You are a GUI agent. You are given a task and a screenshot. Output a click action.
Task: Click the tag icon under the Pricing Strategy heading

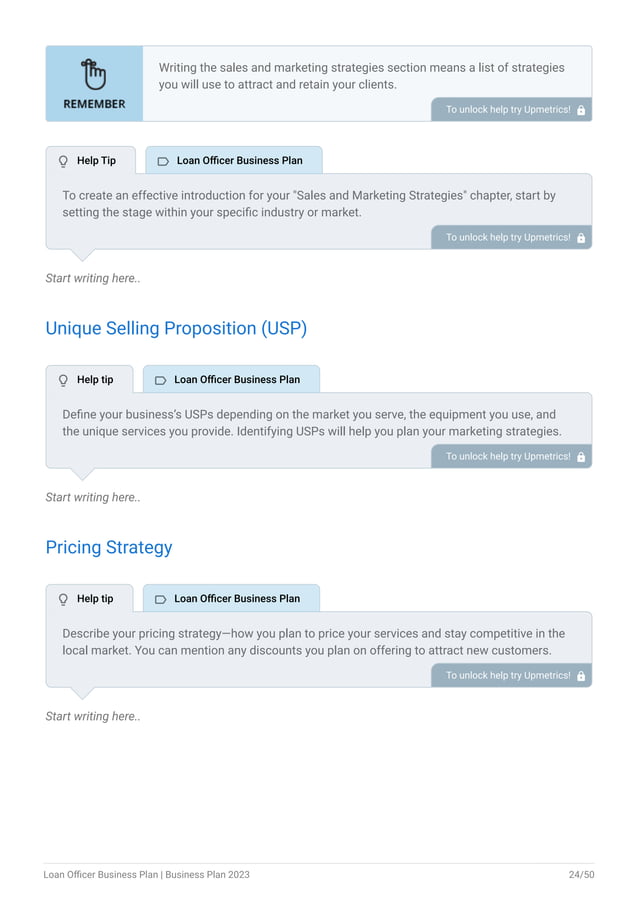pyautogui.click(x=160, y=599)
